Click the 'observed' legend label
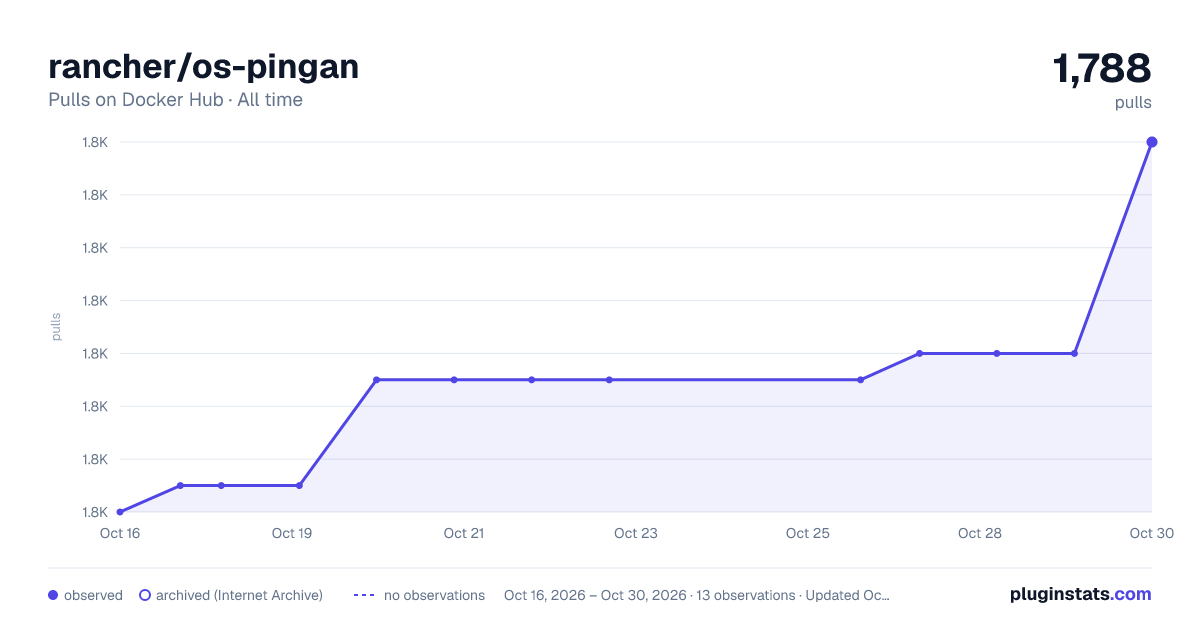 click(93, 595)
